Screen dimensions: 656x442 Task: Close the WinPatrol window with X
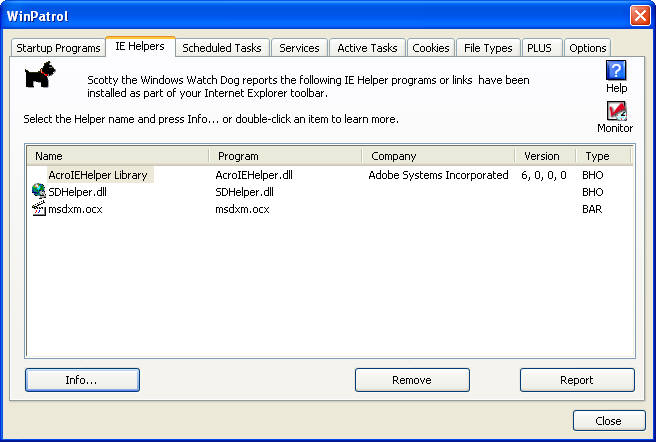tap(640, 15)
